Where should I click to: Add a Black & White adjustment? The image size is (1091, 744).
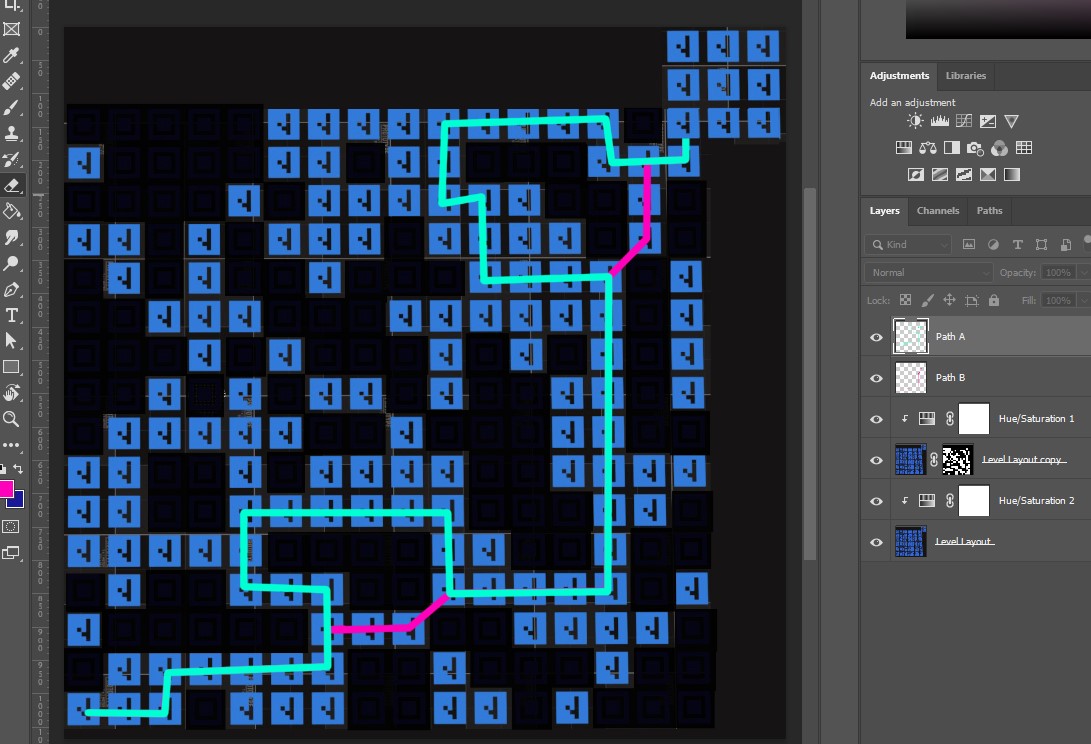point(952,148)
